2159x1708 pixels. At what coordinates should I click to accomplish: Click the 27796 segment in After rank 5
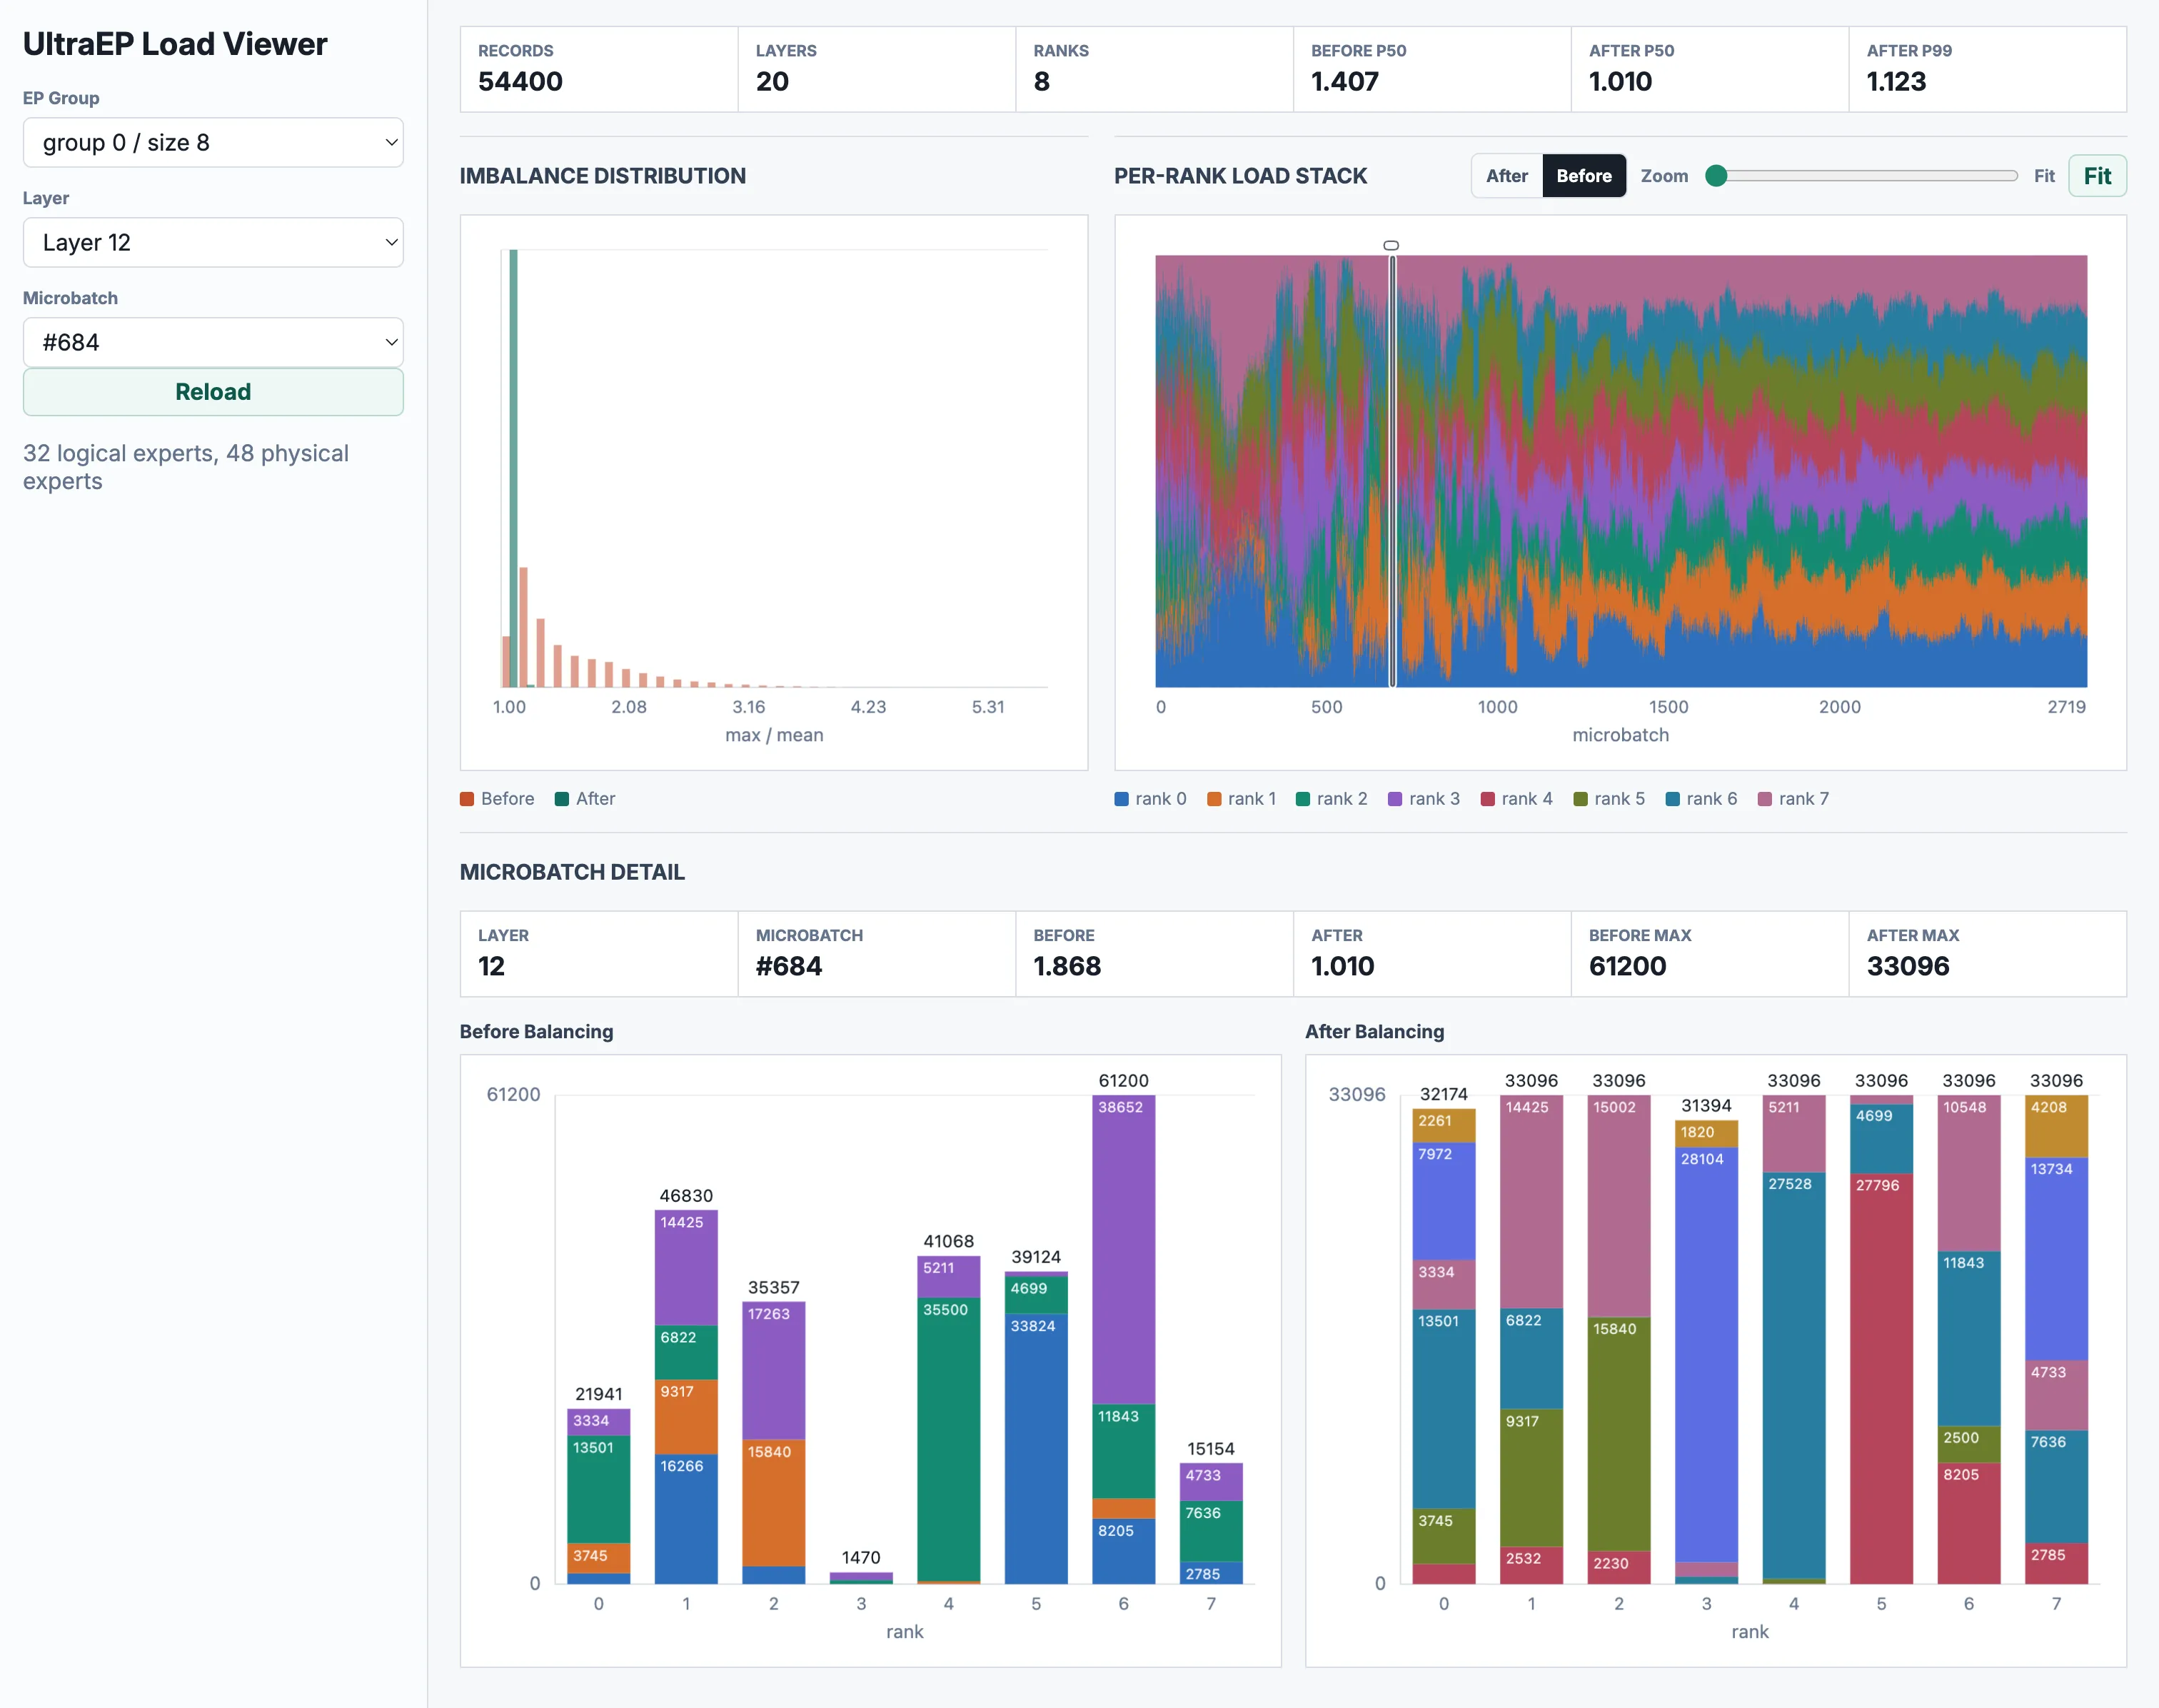[1881, 1378]
